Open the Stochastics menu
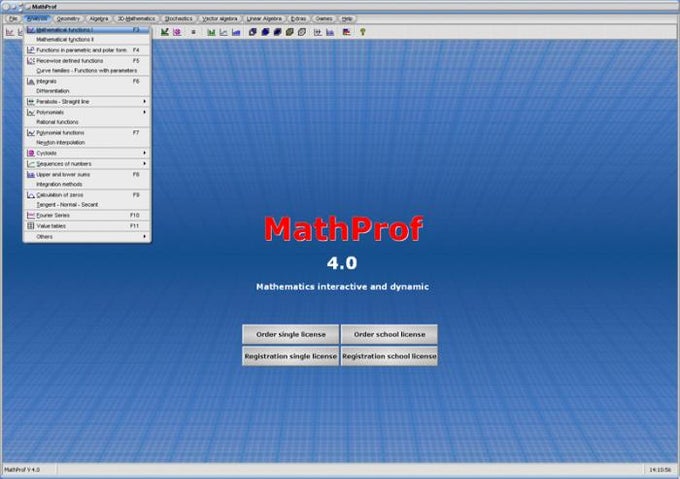Viewport: 680px width, 479px height. (x=178, y=19)
